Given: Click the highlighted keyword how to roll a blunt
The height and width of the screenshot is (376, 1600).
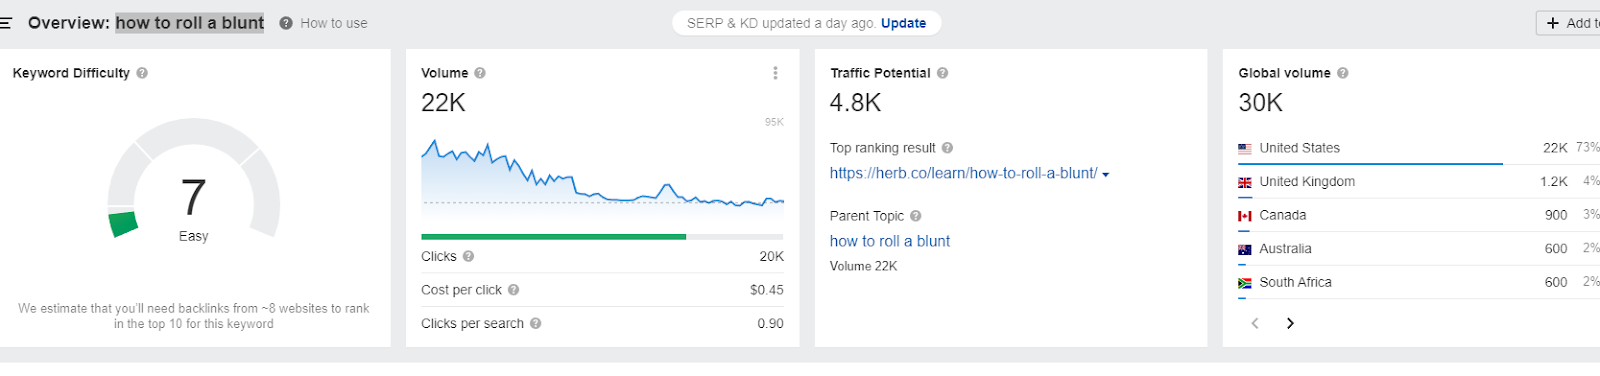Looking at the screenshot, I should (x=190, y=23).
